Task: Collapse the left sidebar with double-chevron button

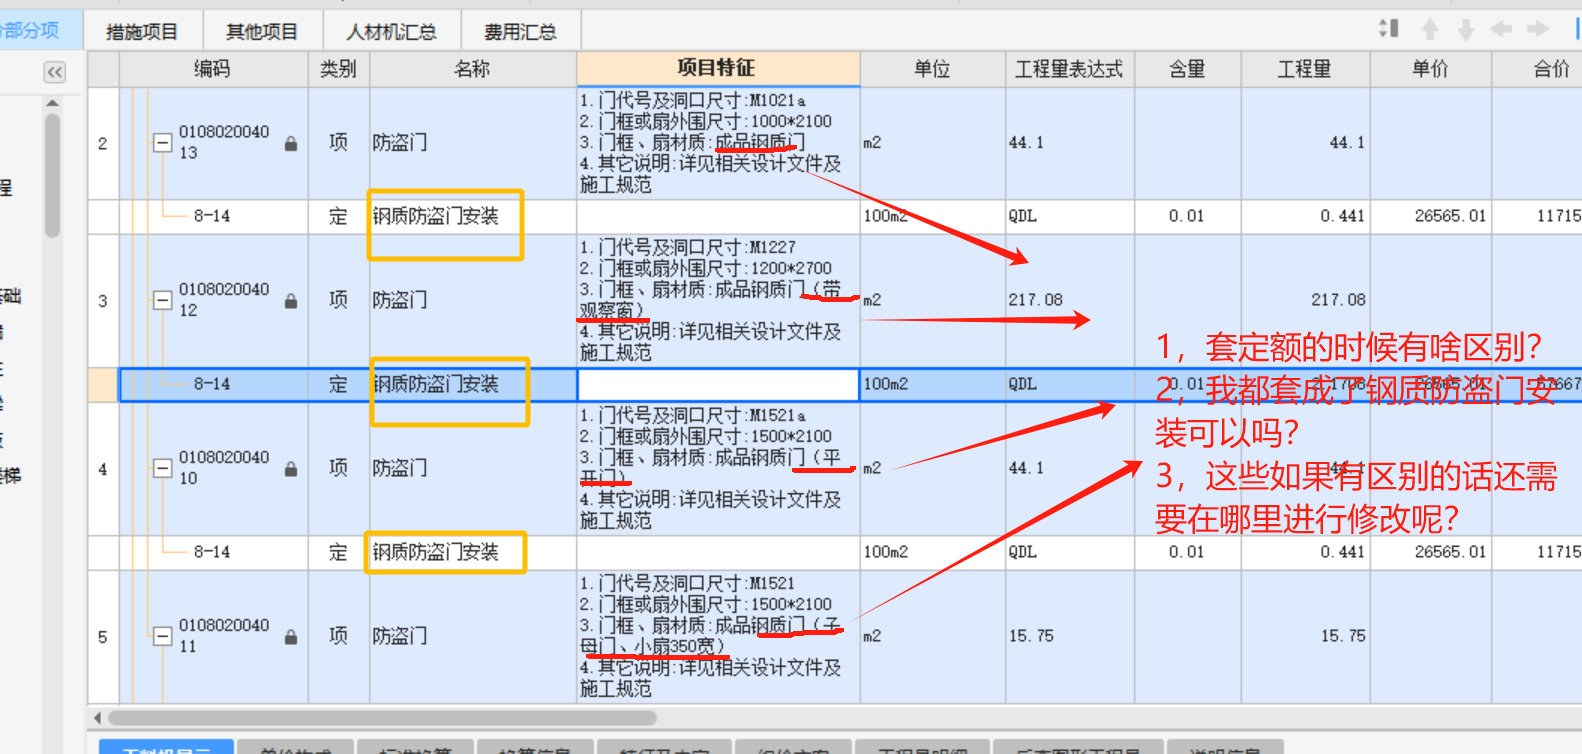Action: pyautogui.click(x=54, y=72)
